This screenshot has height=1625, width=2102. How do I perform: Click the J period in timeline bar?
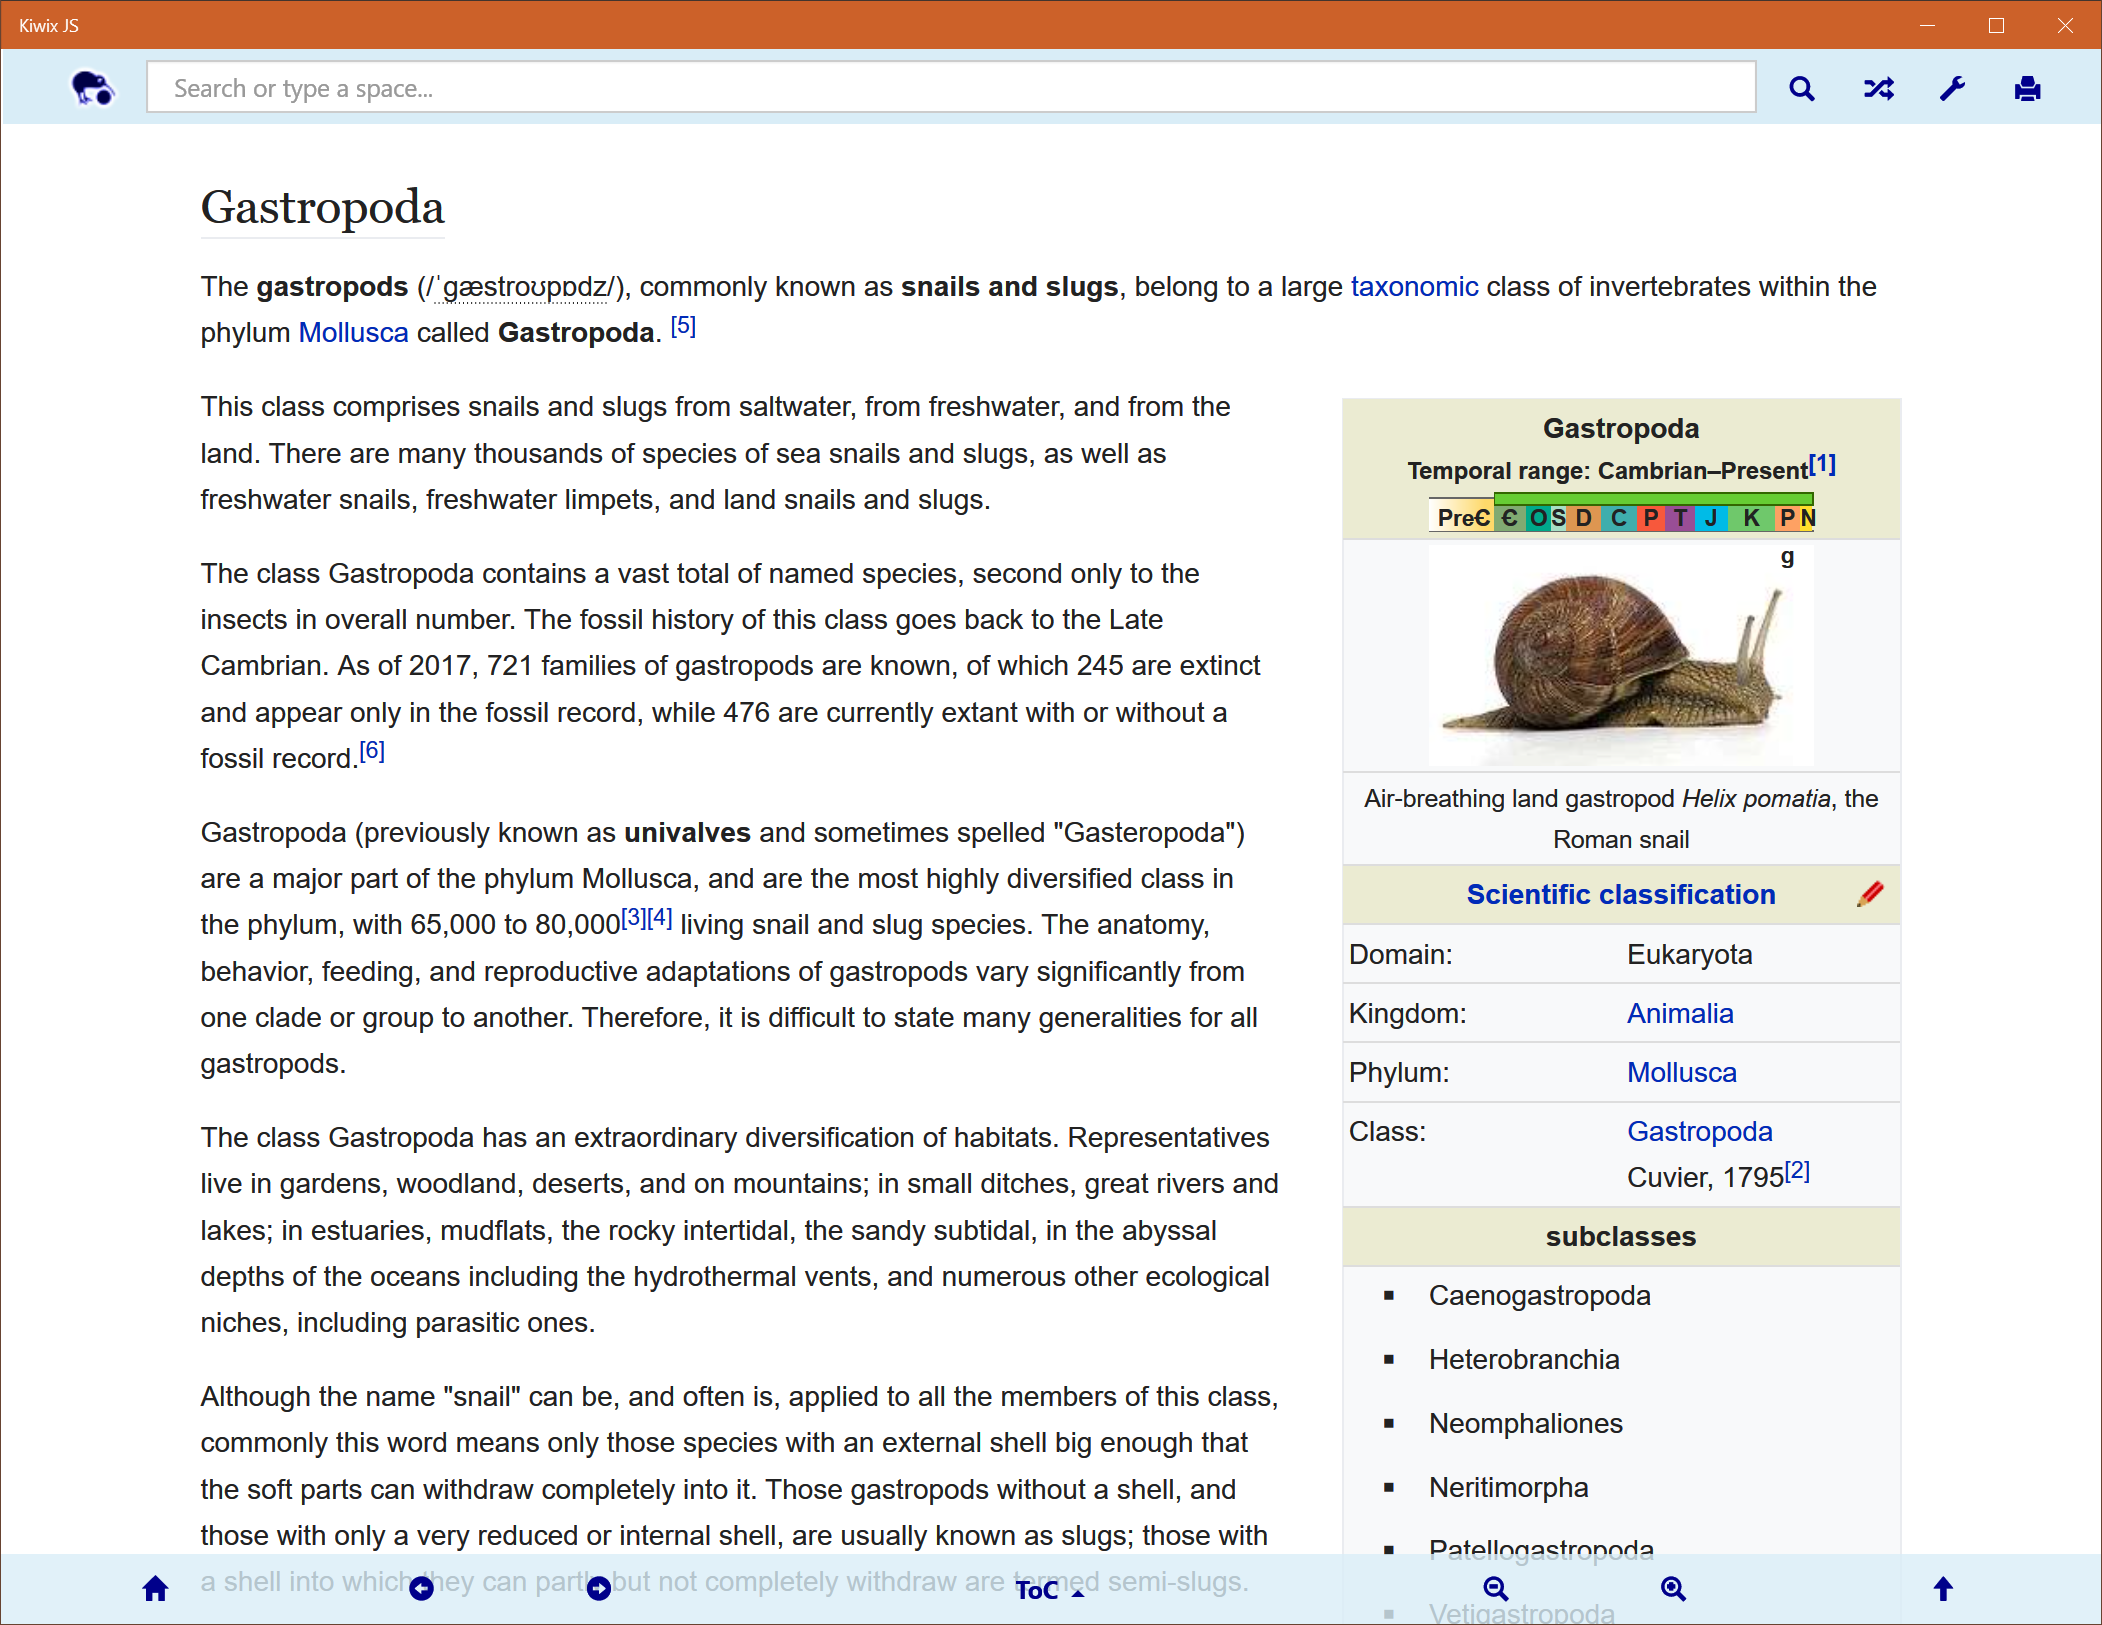1711,518
